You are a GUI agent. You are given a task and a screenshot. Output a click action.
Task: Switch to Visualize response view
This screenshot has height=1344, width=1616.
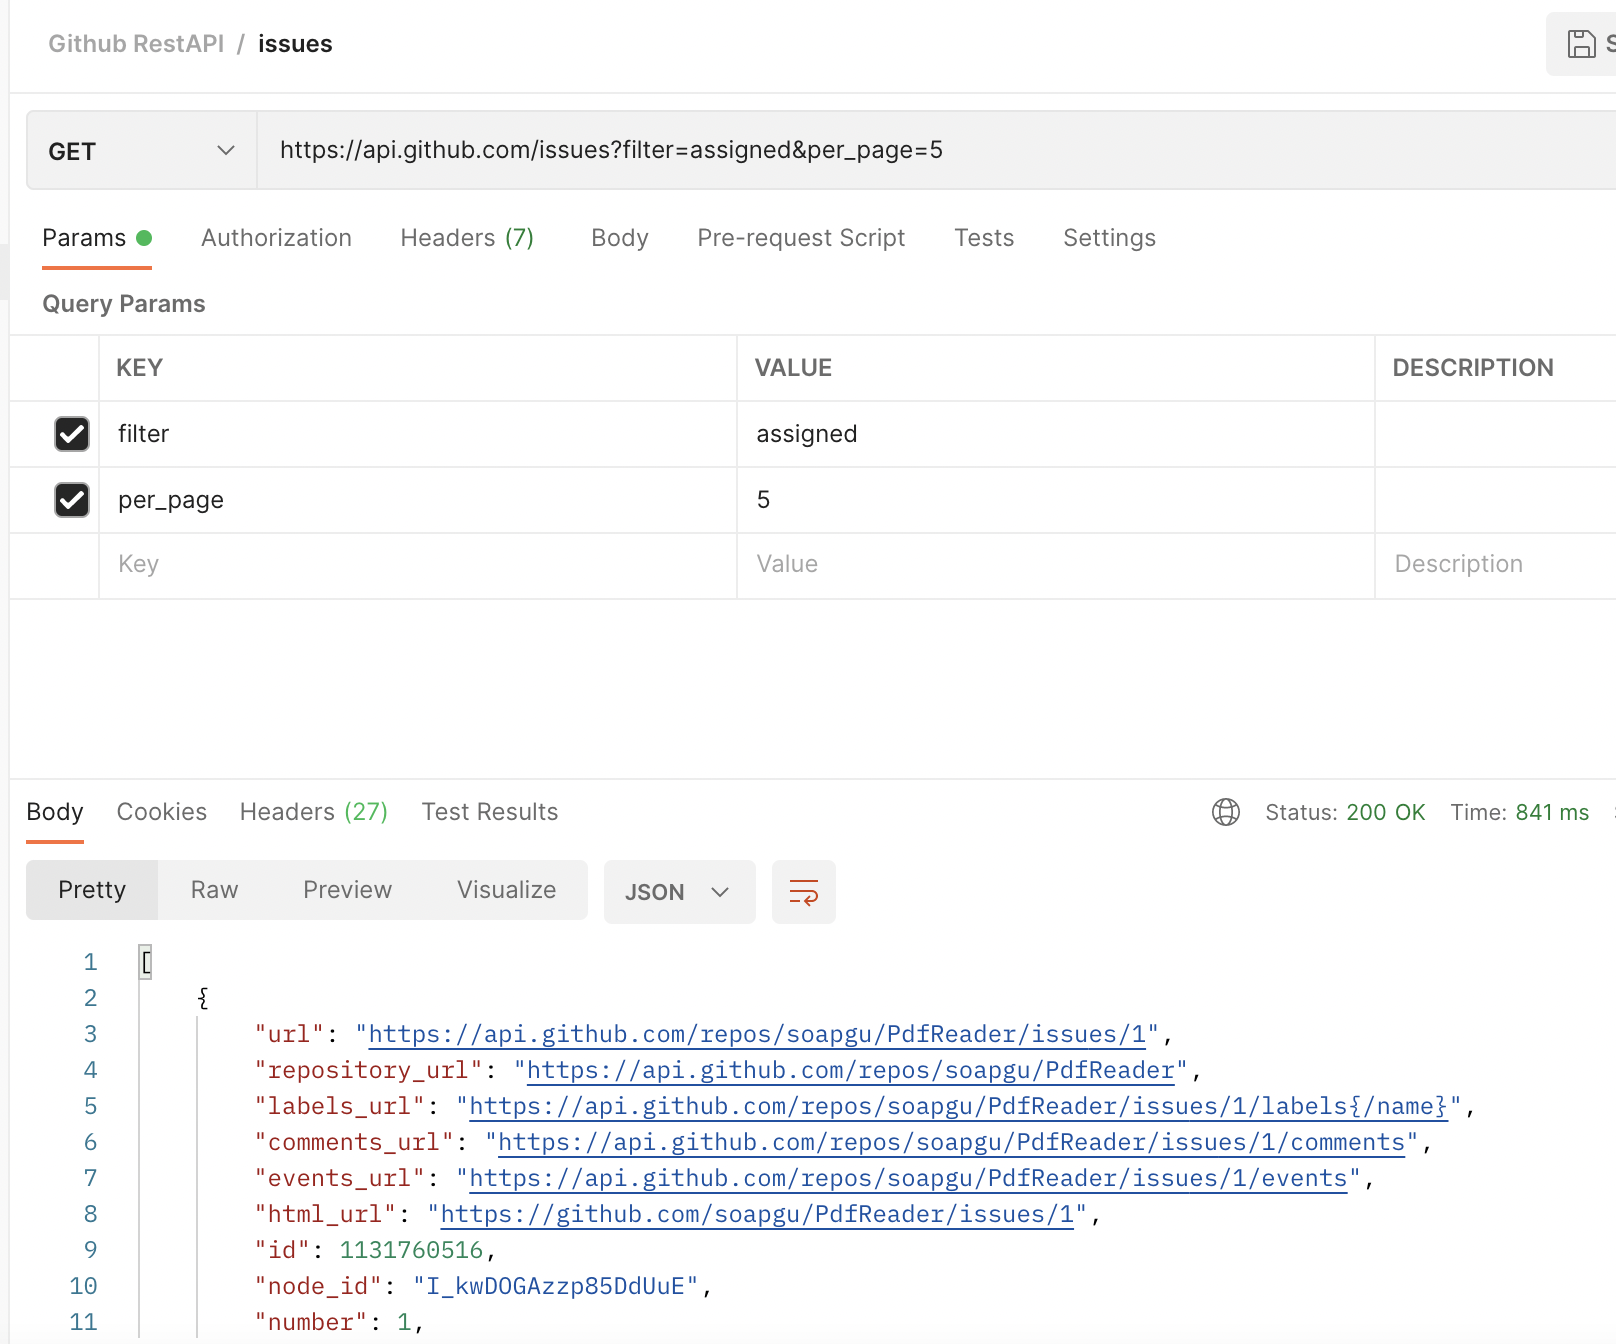pos(506,890)
